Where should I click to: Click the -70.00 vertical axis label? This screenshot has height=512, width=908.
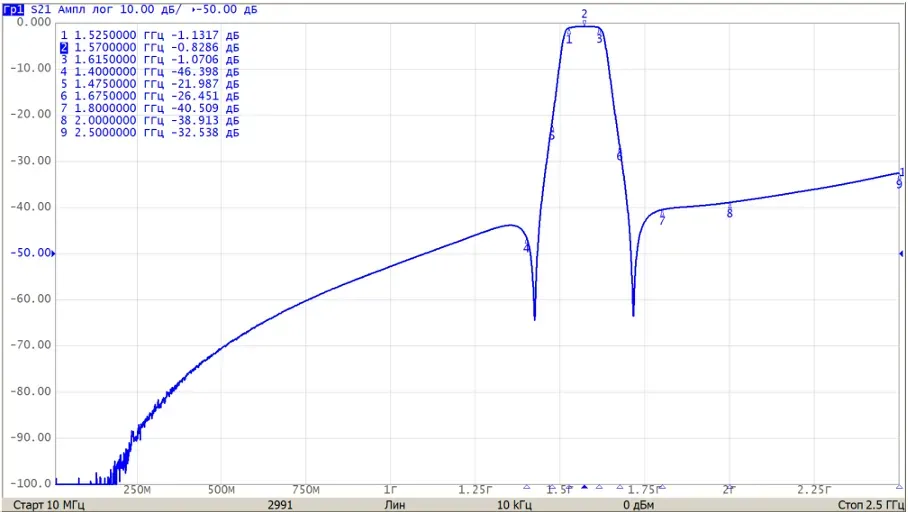[x=31, y=345]
